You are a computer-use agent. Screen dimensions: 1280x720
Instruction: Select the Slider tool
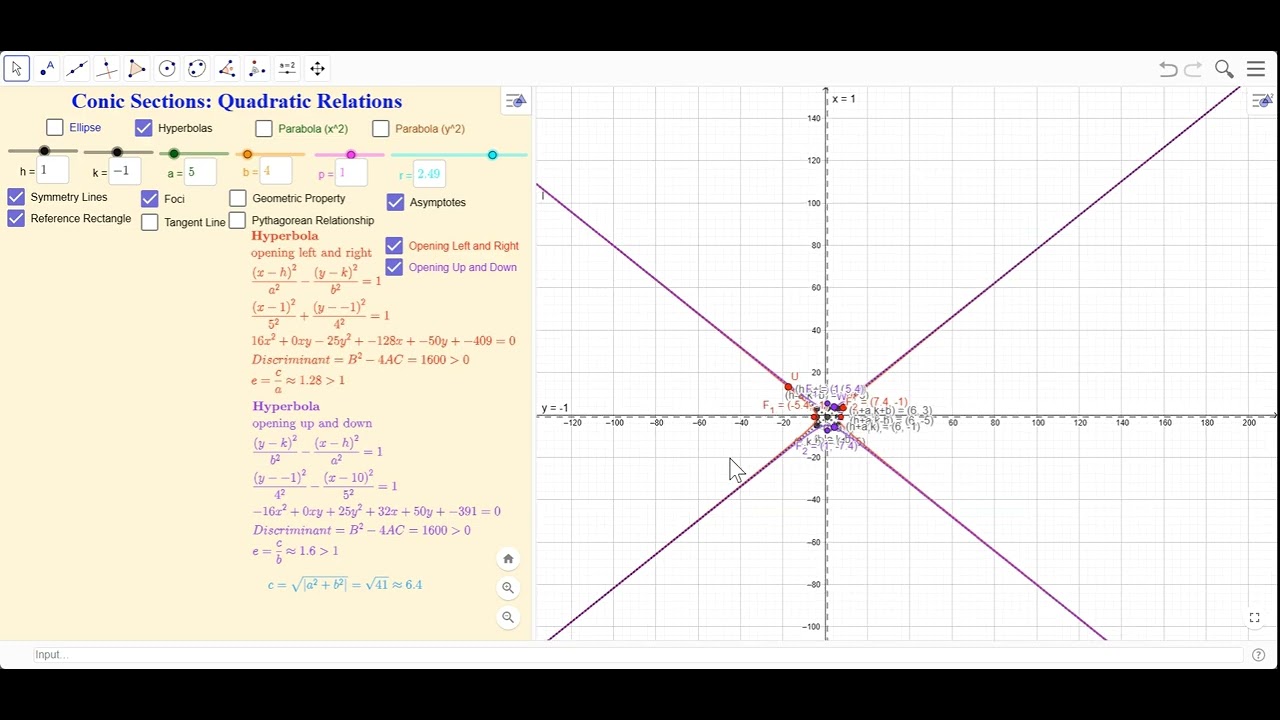coord(287,68)
